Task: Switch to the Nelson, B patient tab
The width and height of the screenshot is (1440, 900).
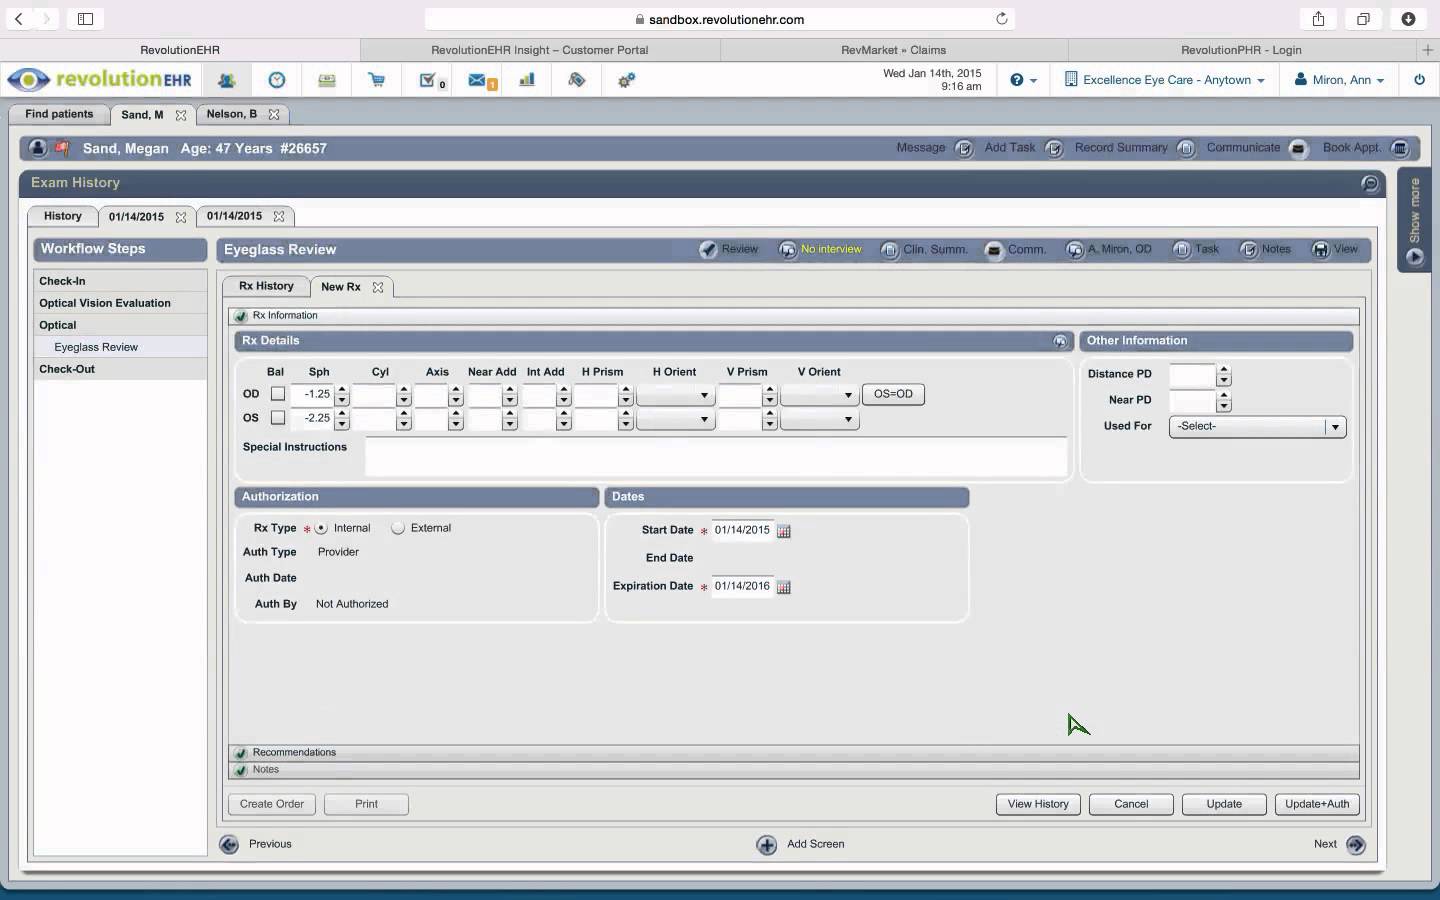Action: [231, 114]
